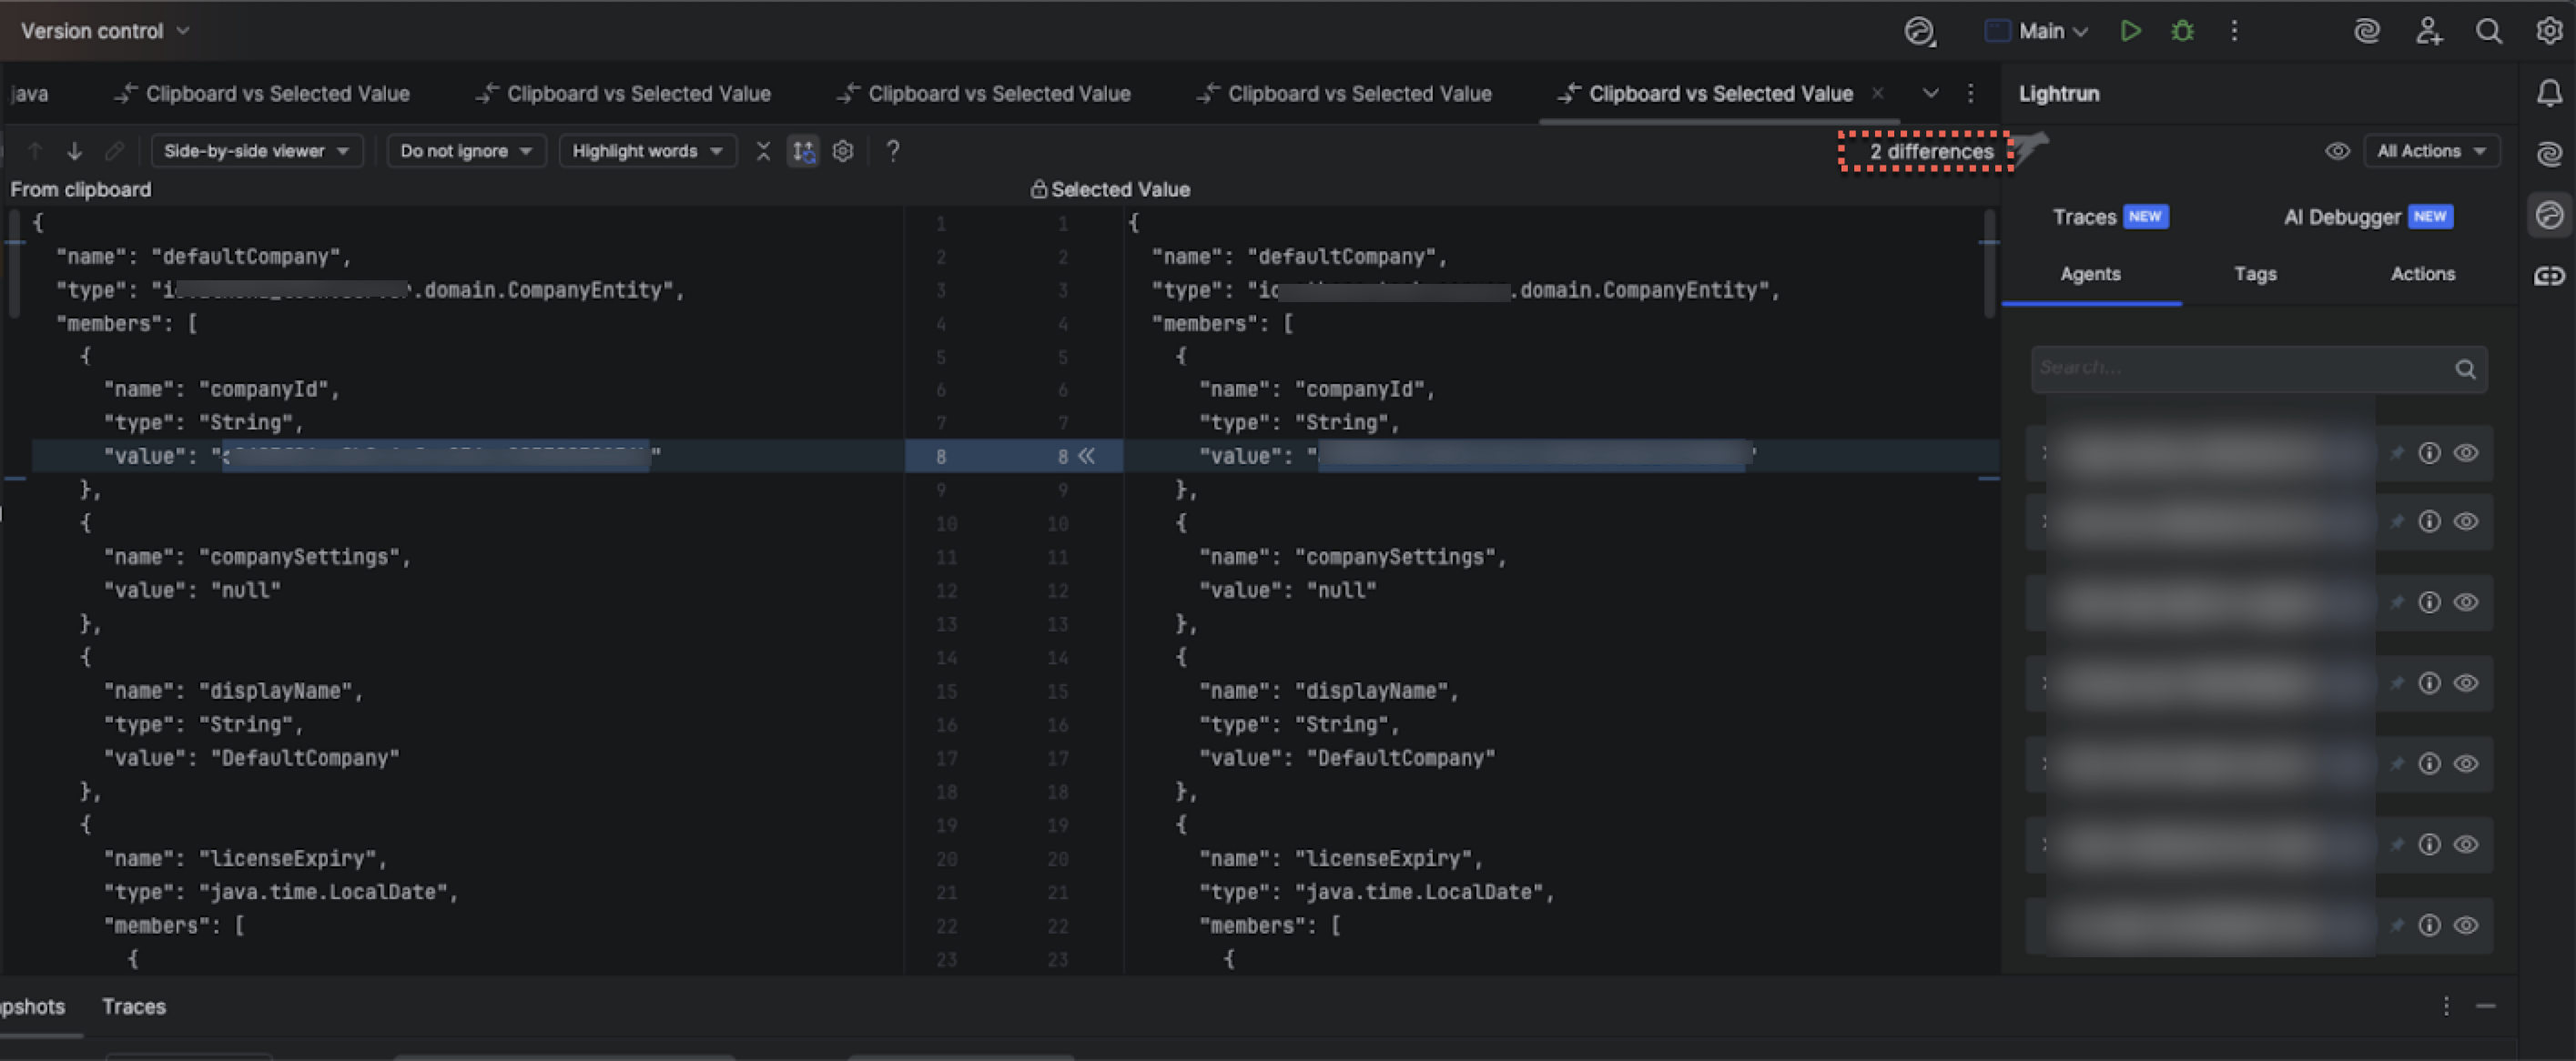Toggle eye icon on first agent row
This screenshot has height=1061, width=2576.
click(x=2466, y=453)
